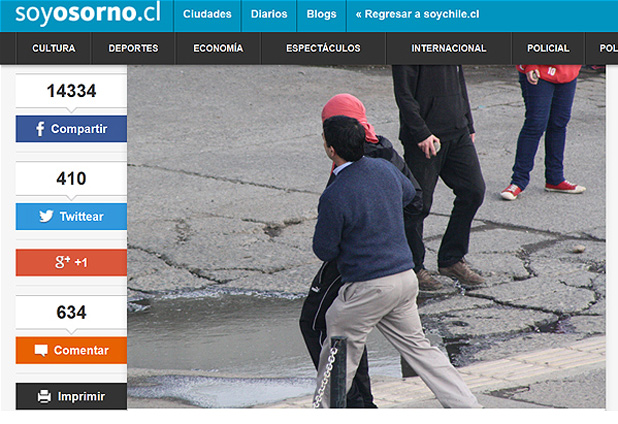Select the Cultura category tab
The width and height of the screenshot is (618, 424).
click(53, 48)
